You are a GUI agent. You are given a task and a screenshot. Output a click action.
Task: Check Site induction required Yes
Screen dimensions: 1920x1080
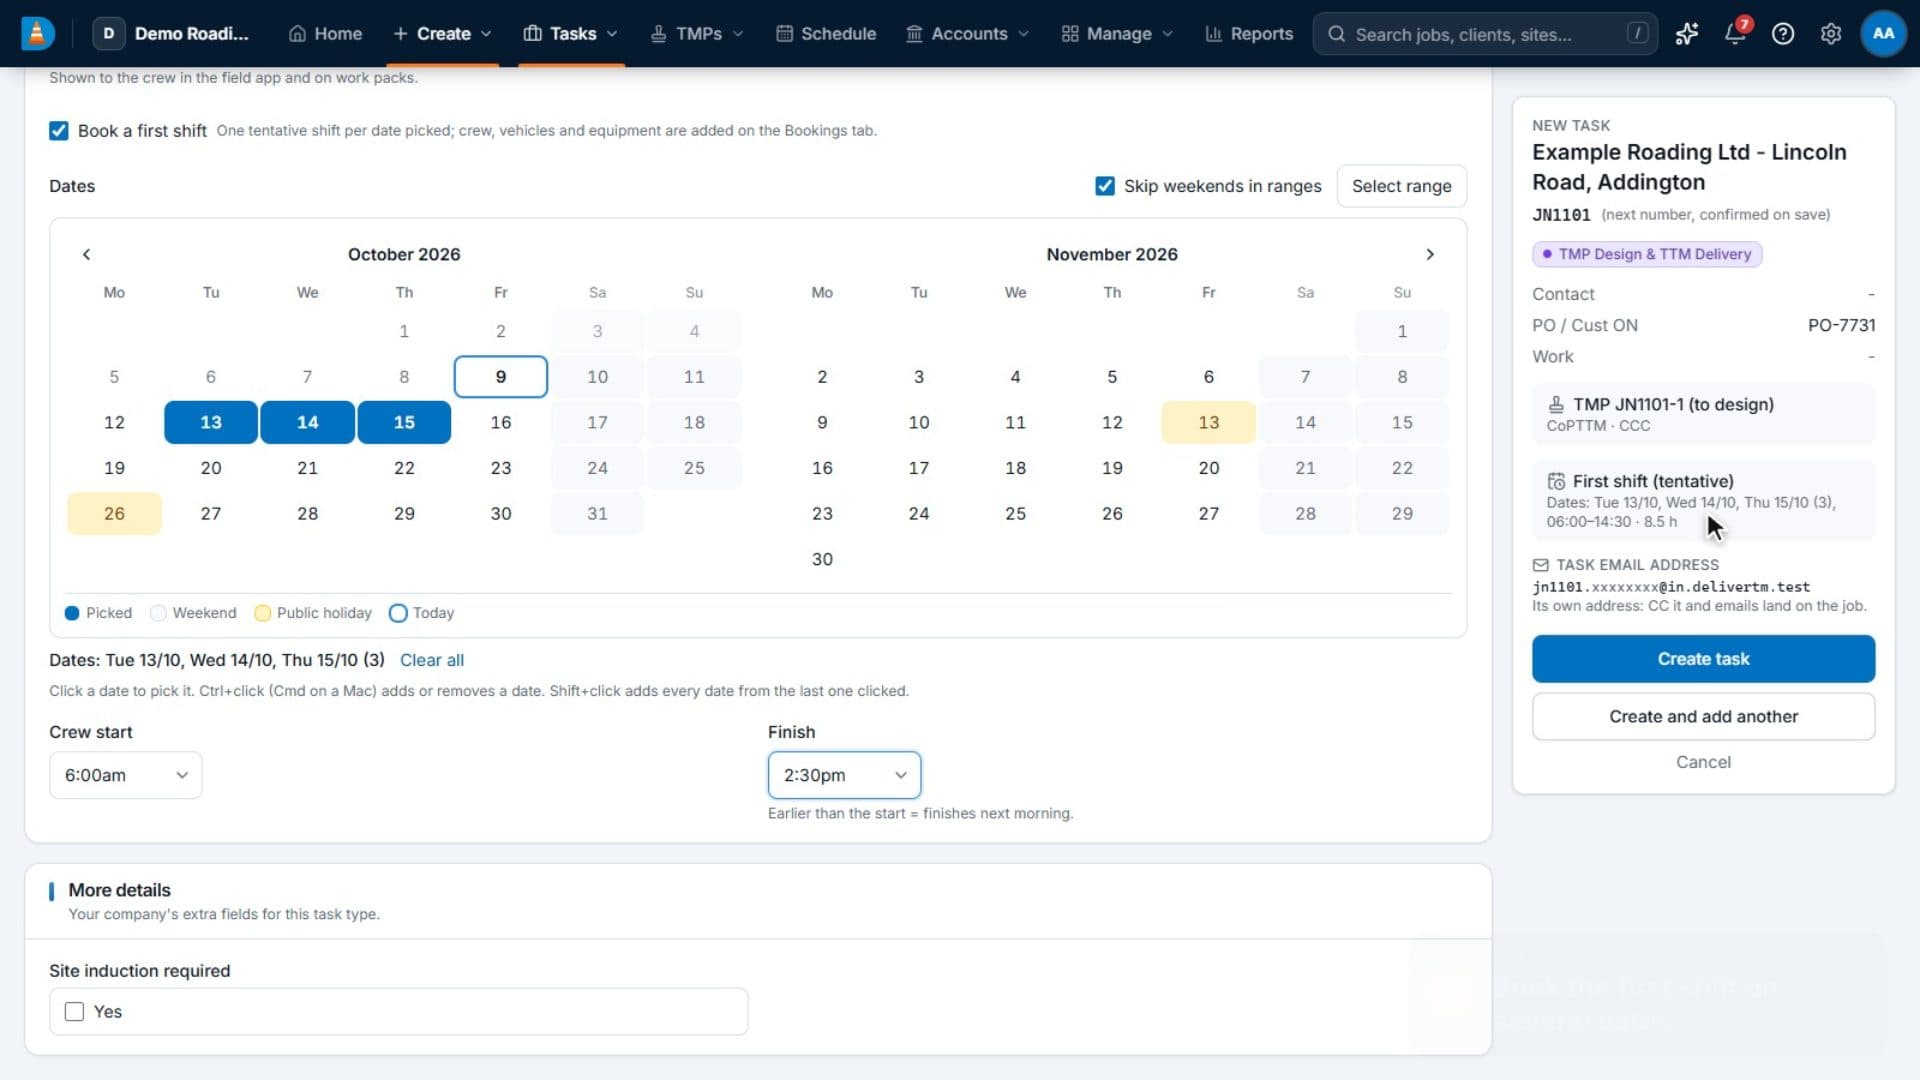[74, 1012]
